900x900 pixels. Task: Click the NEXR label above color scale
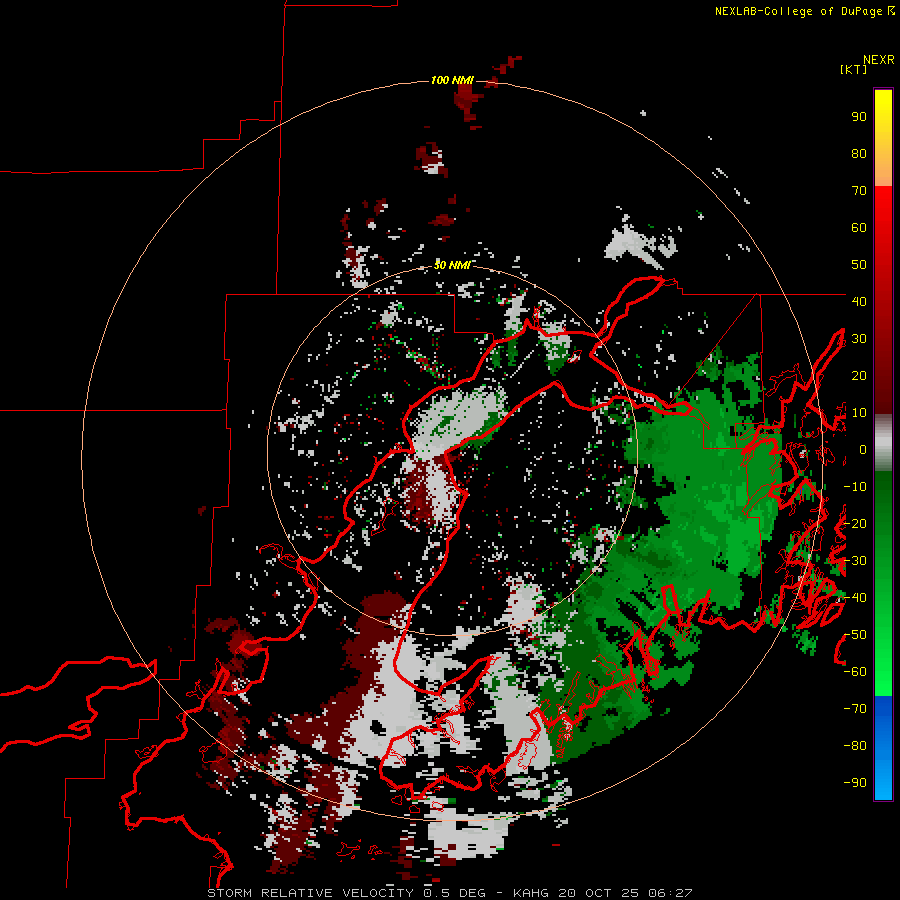pyautogui.click(x=878, y=60)
